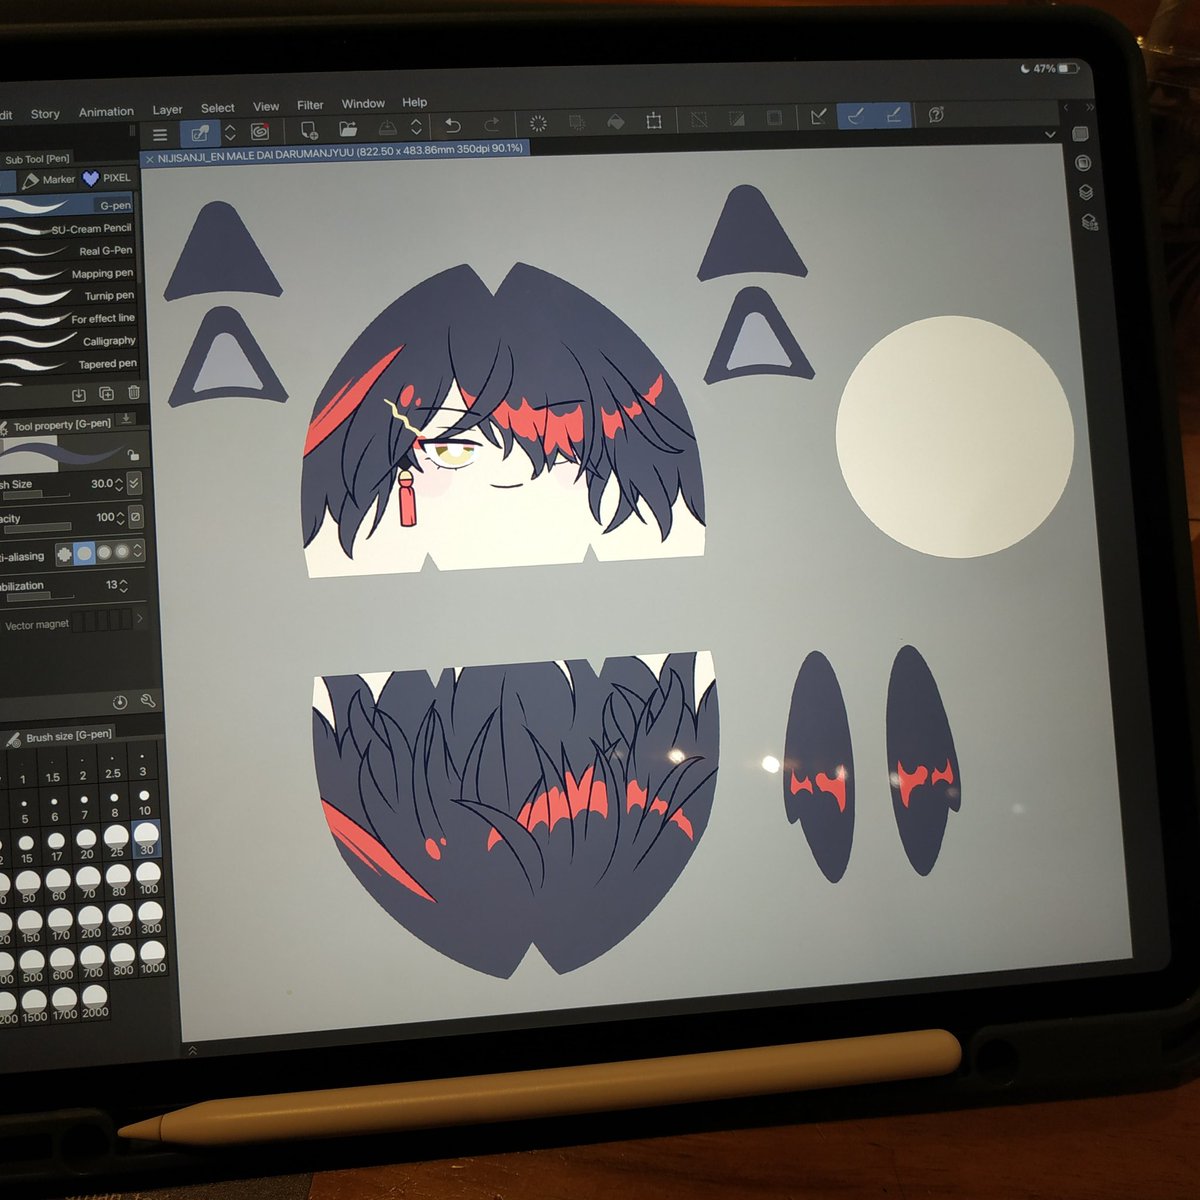Open the View menu

click(266, 107)
